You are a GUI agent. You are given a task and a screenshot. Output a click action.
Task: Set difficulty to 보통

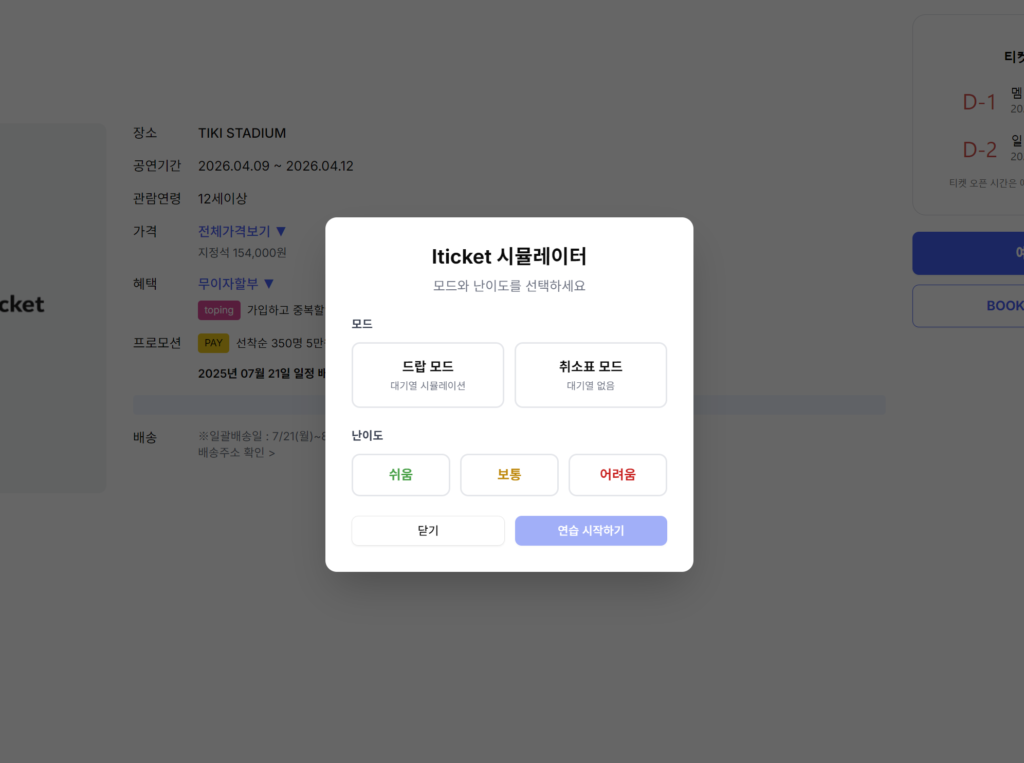click(x=509, y=475)
